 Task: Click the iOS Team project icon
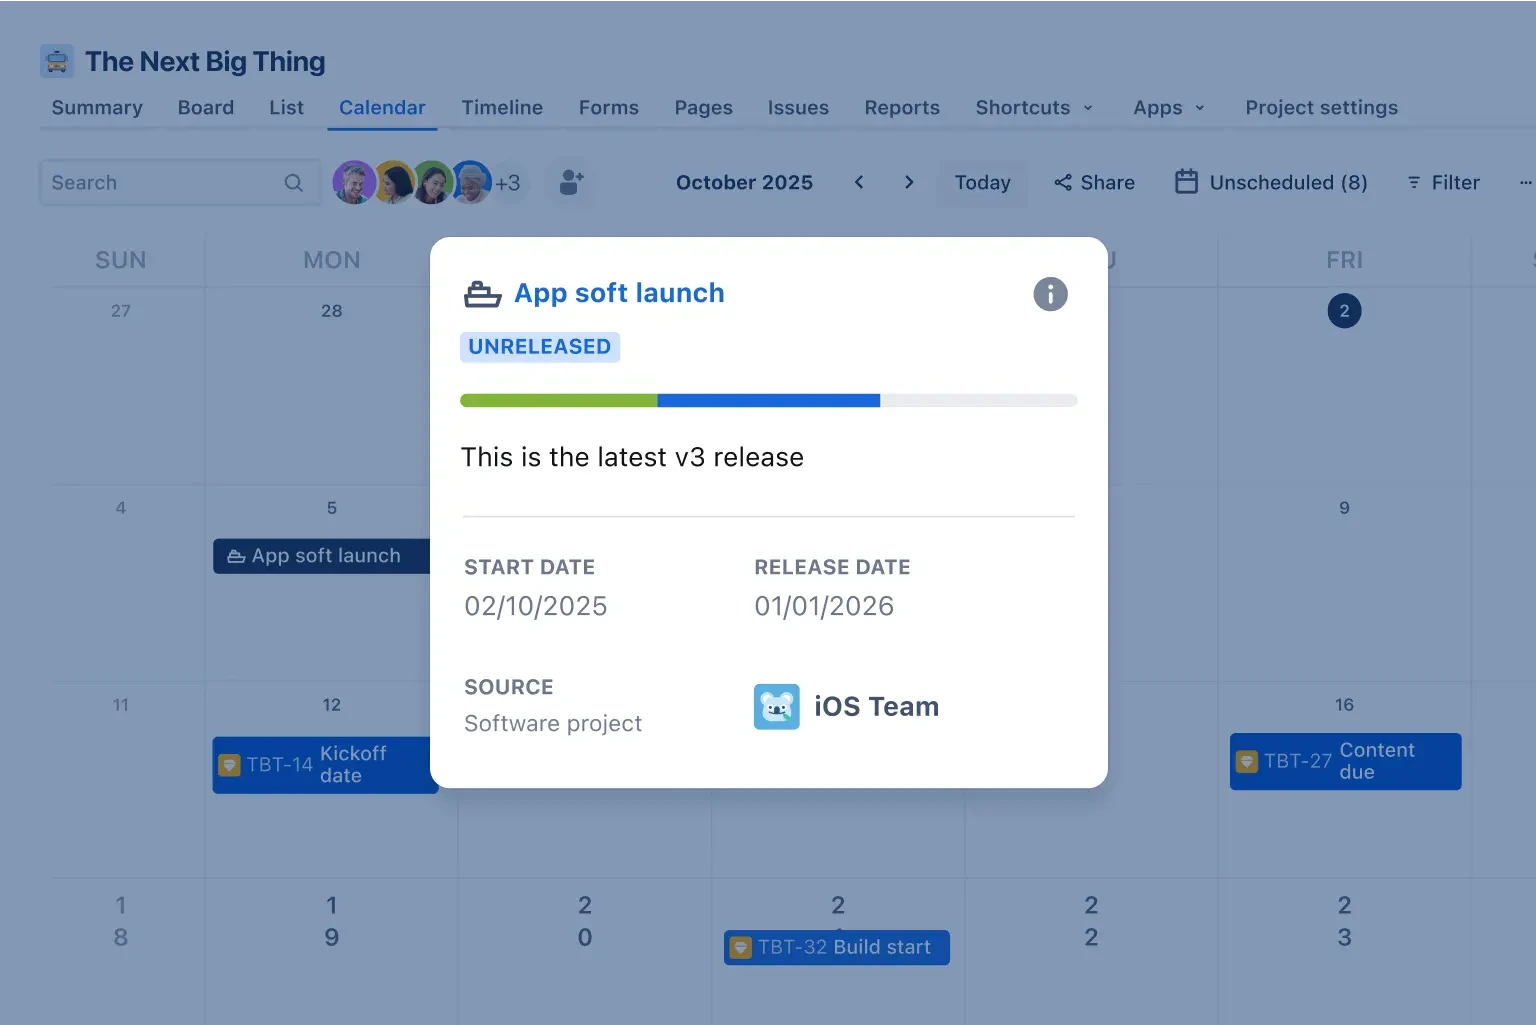pos(776,706)
